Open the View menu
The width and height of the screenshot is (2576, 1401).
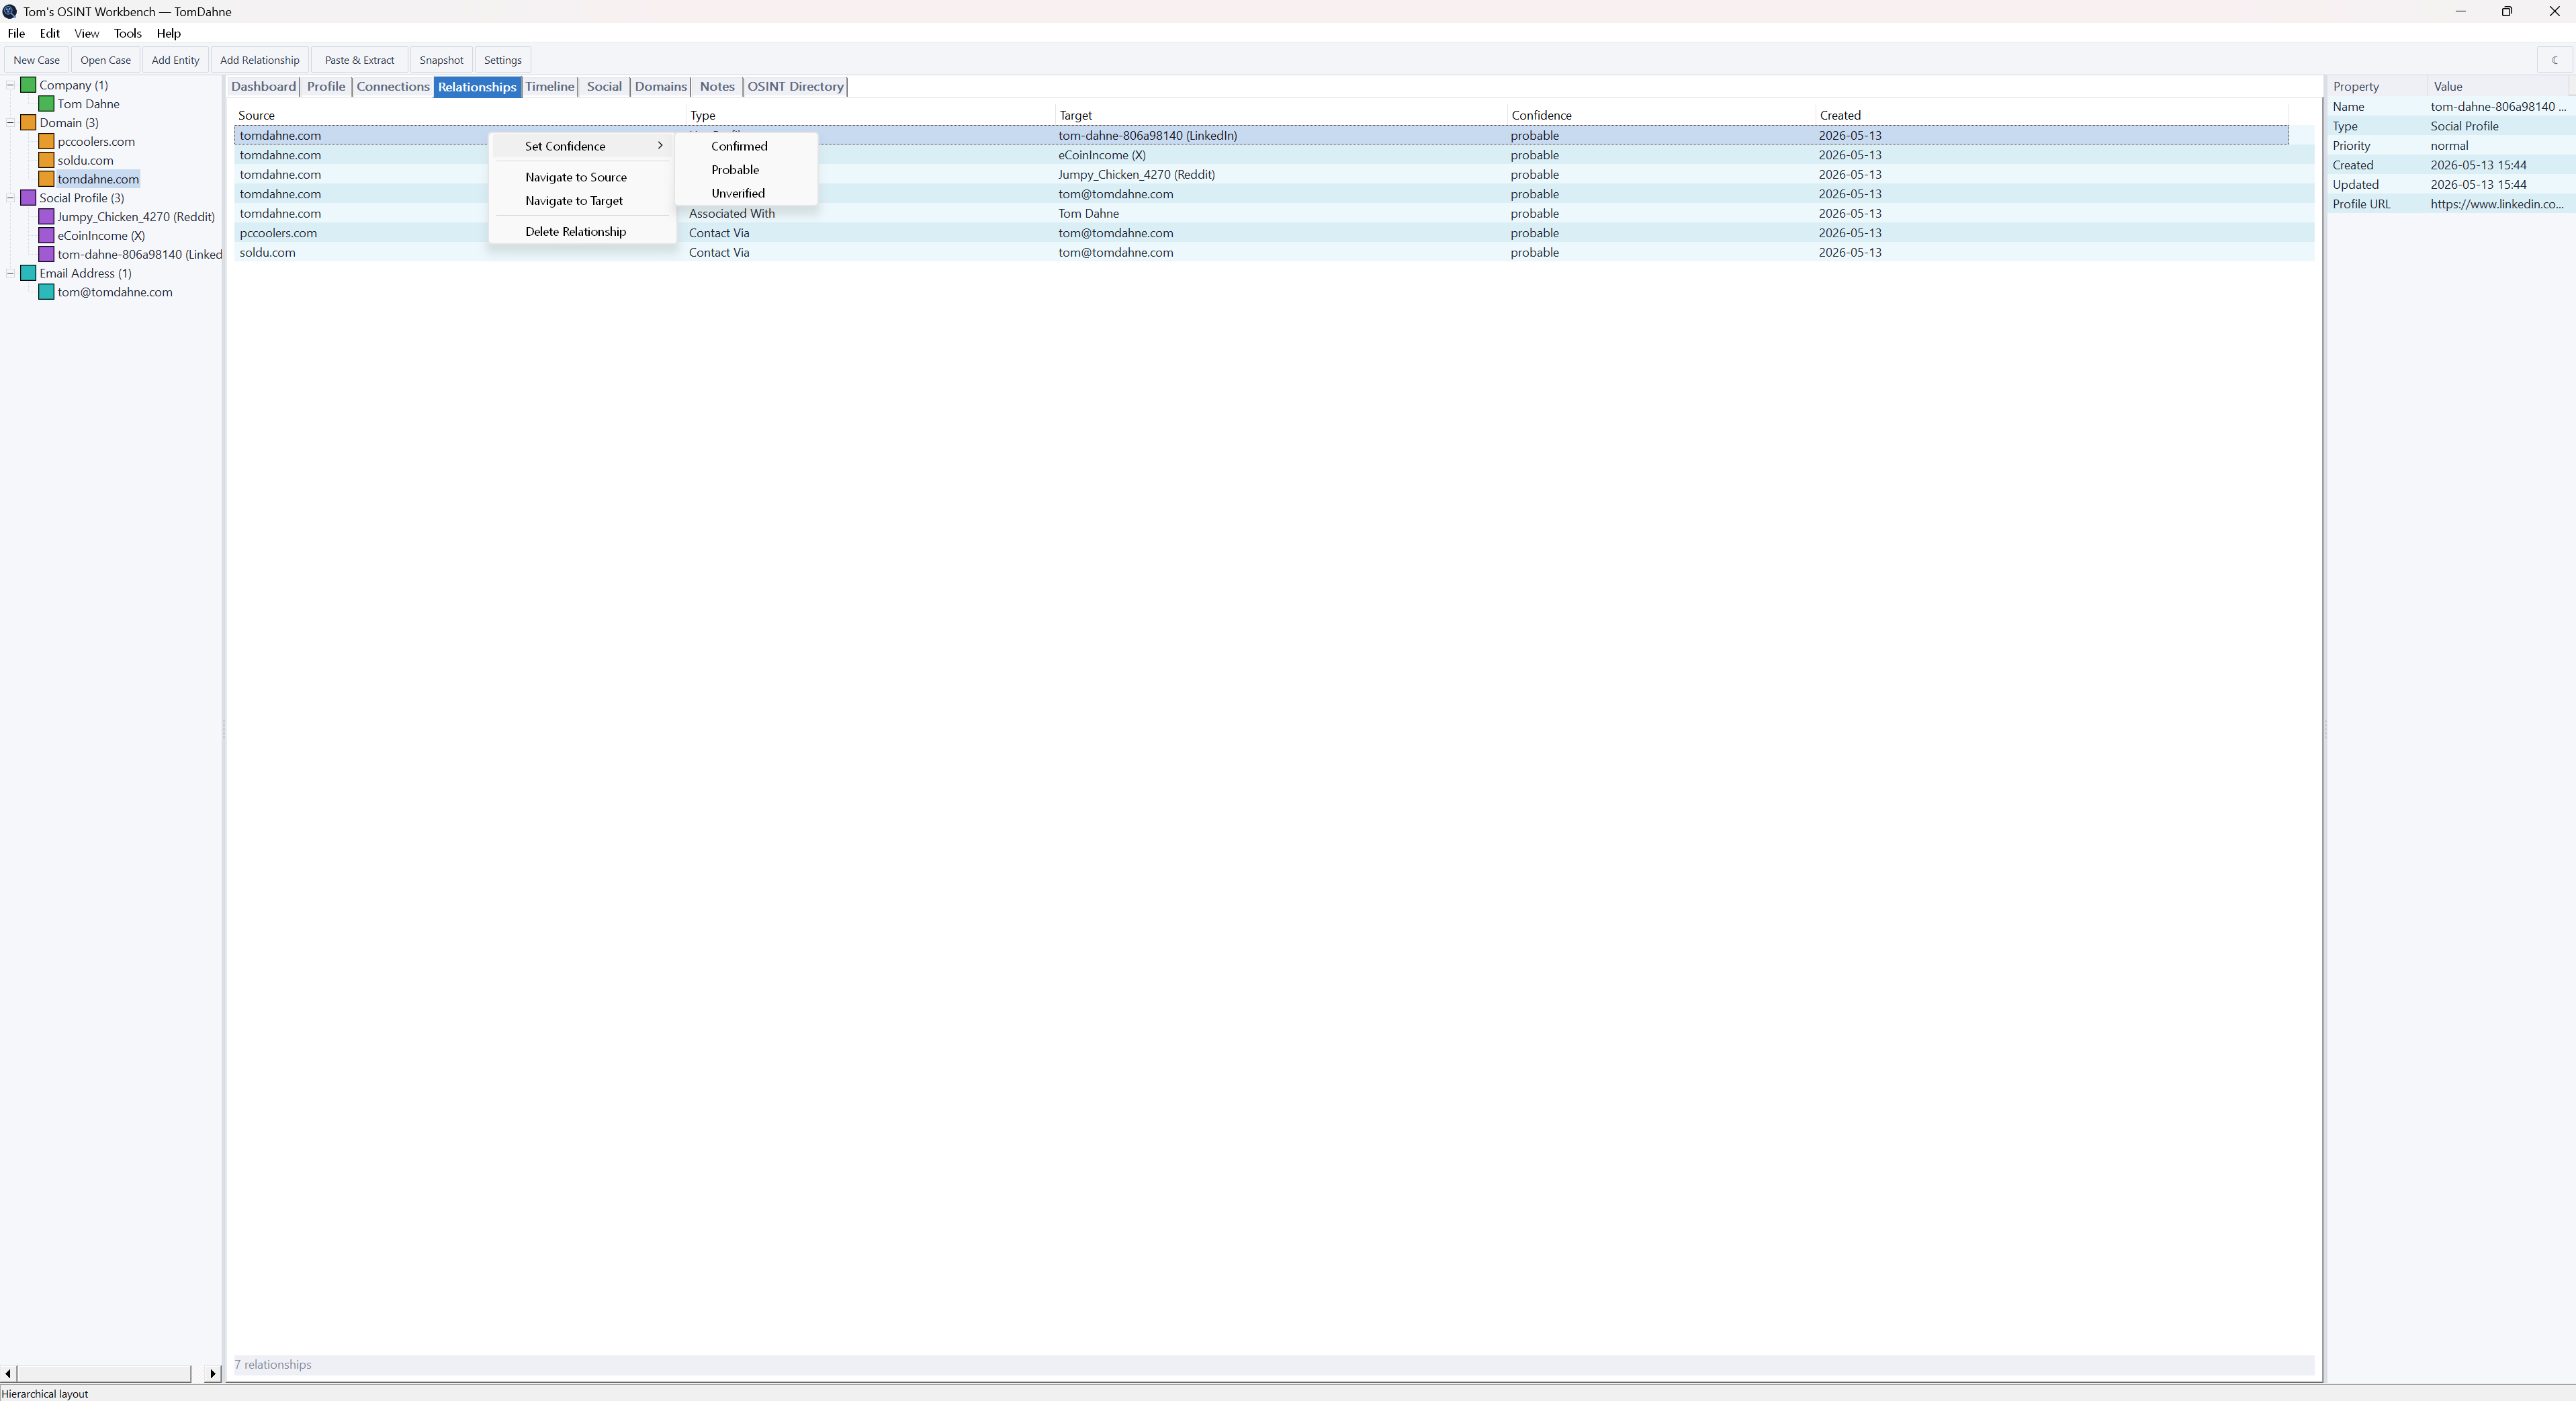tap(86, 33)
